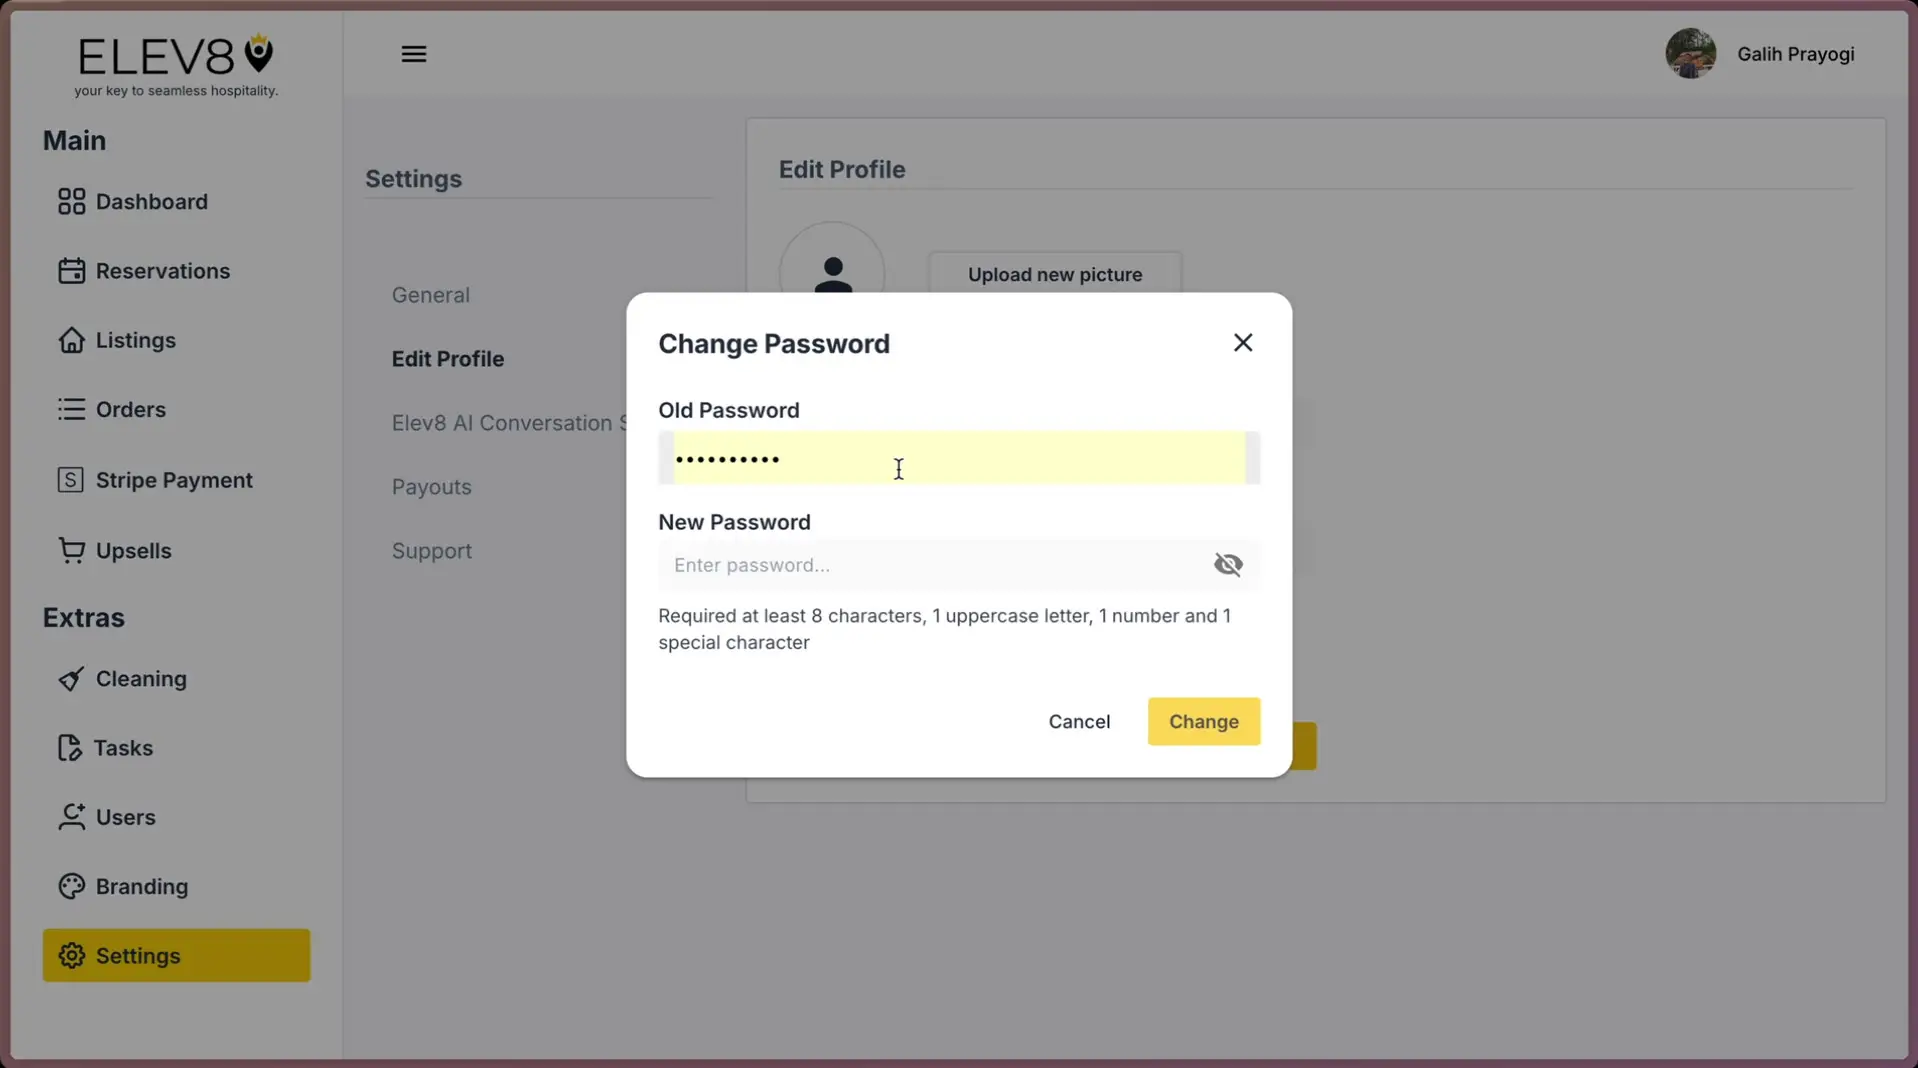Cancel the password change

tap(1079, 721)
